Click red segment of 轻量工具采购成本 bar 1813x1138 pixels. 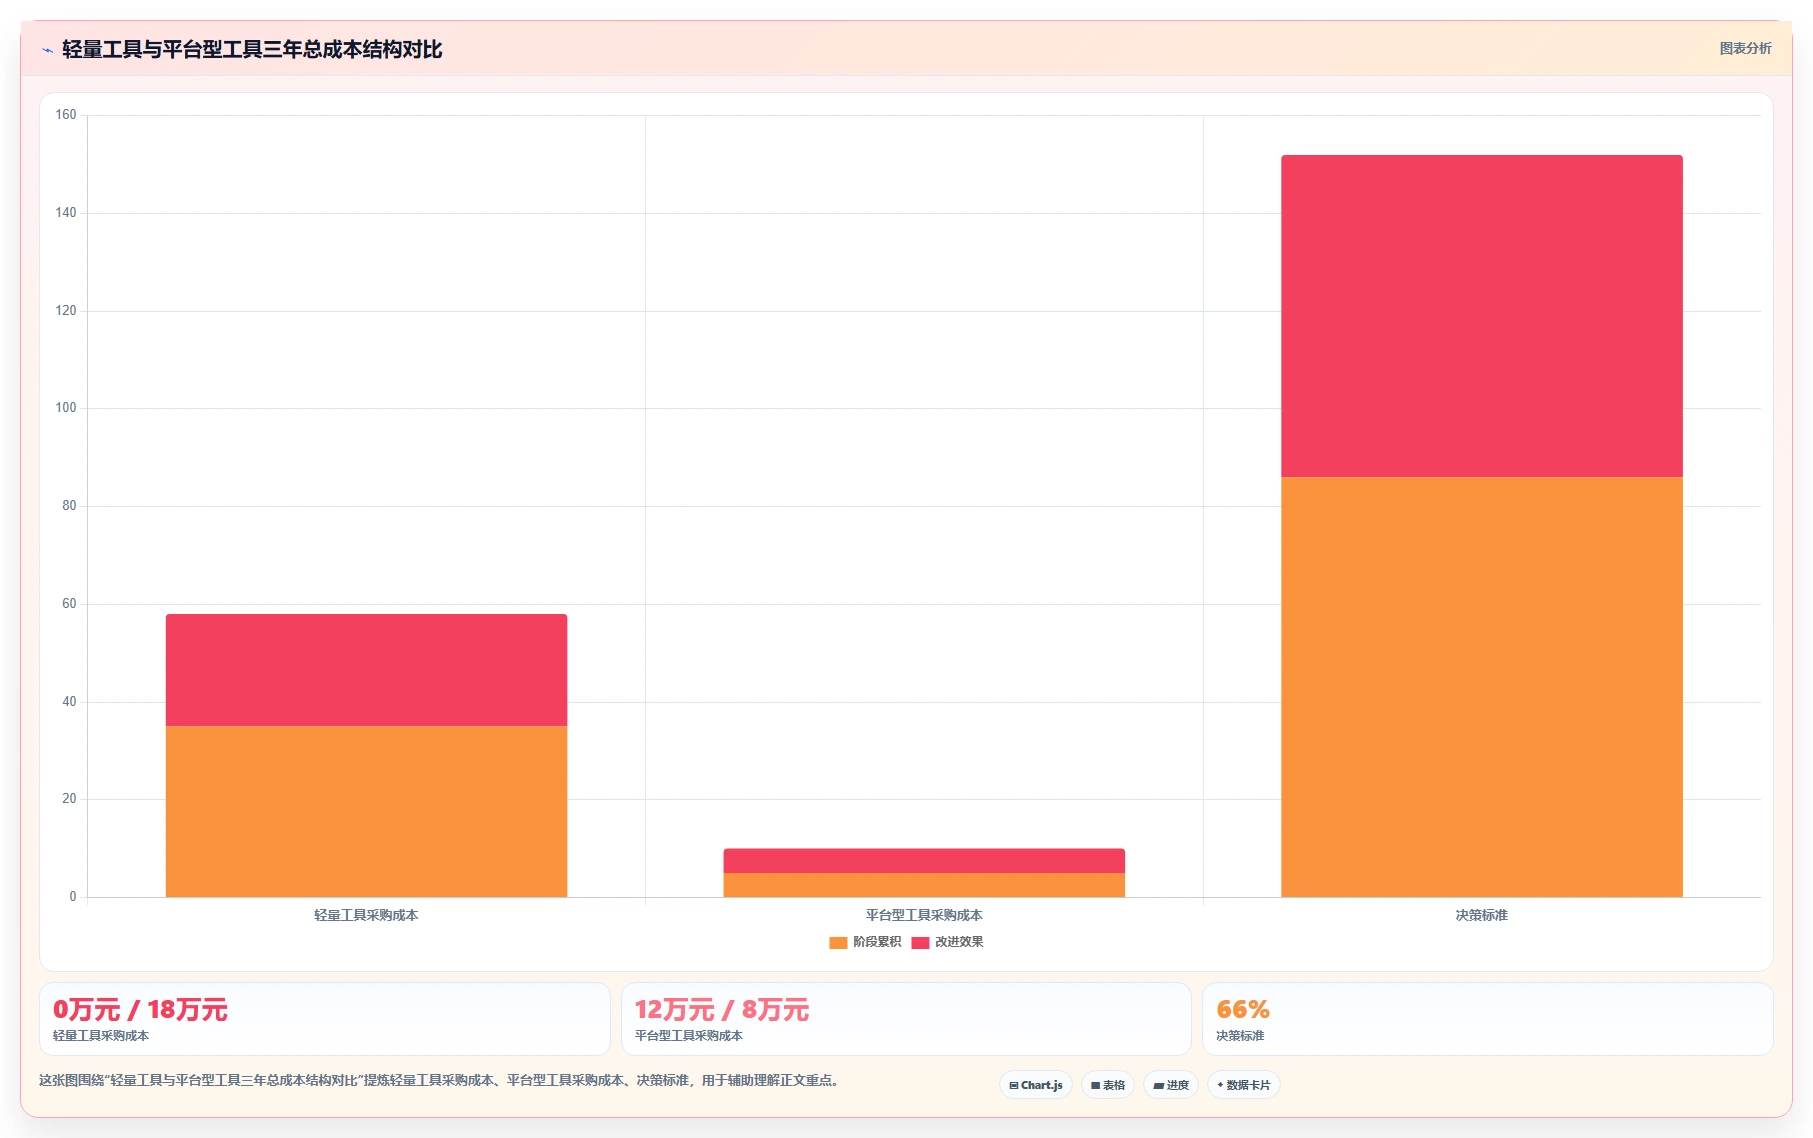click(366, 670)
